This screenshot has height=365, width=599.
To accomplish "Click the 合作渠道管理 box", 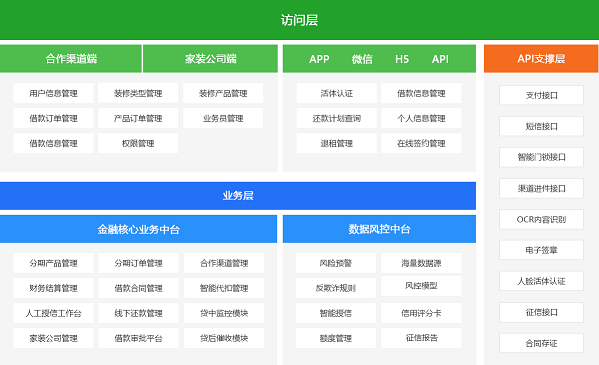I will pos(224,263).
